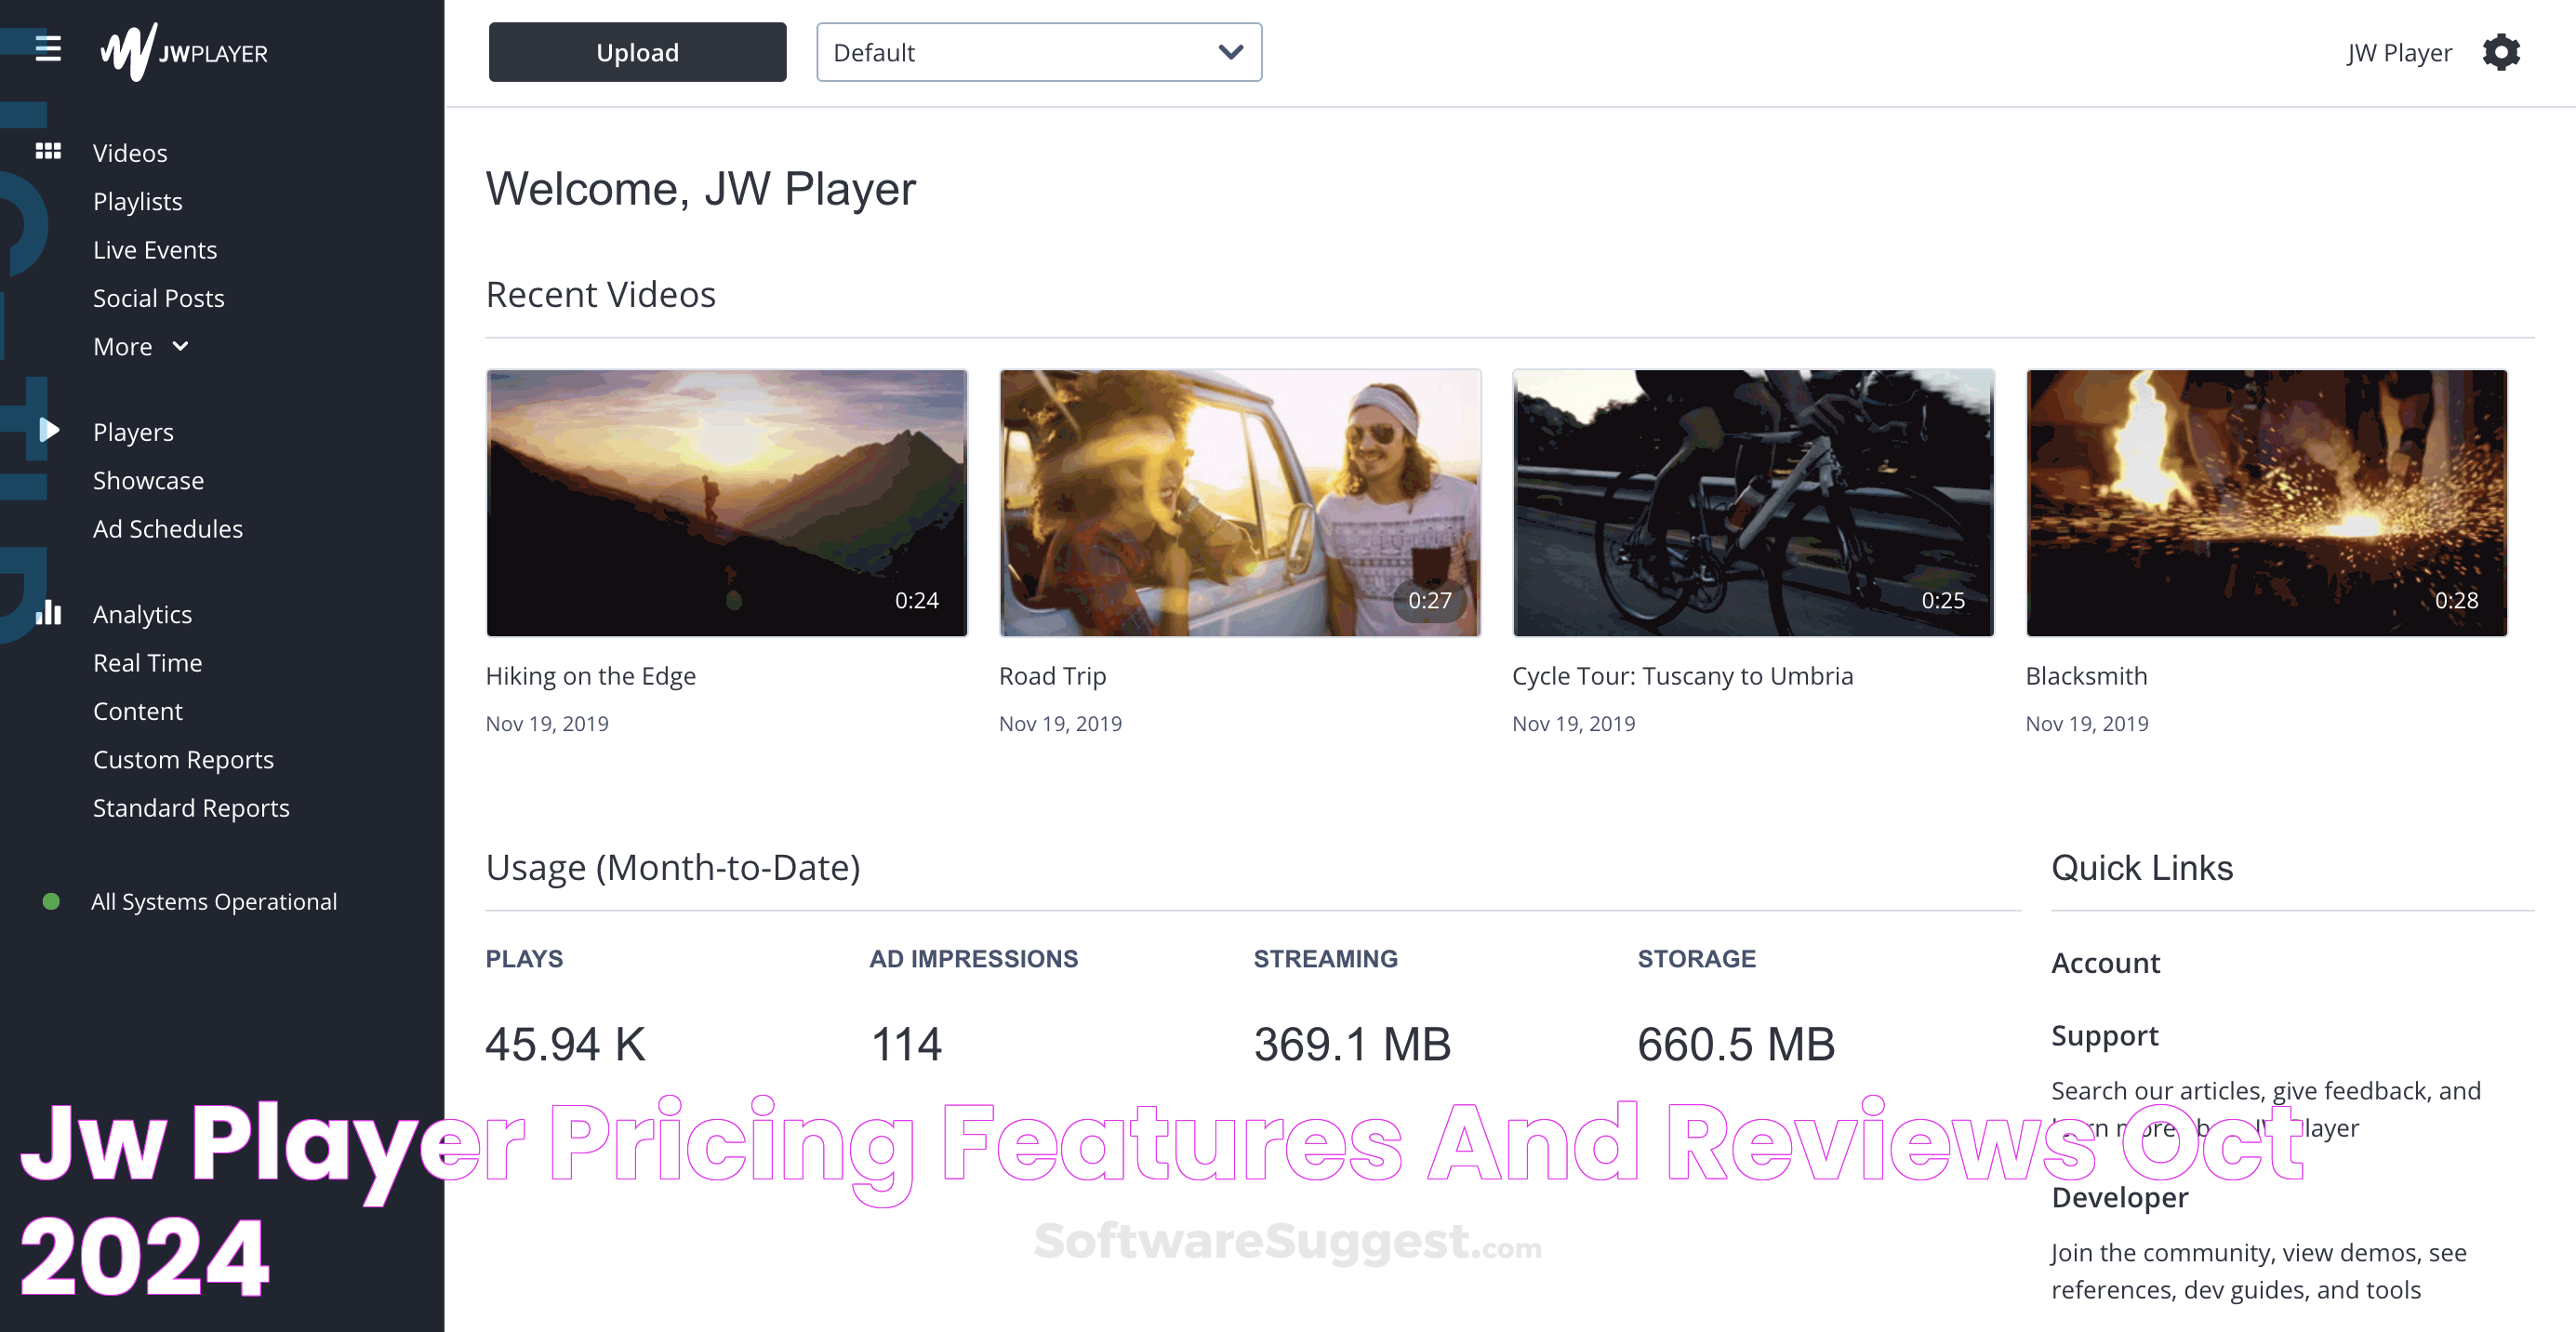Screen dimensions: 2576x1332
Task: Open Custom Reports
Action: click(183, 760)
